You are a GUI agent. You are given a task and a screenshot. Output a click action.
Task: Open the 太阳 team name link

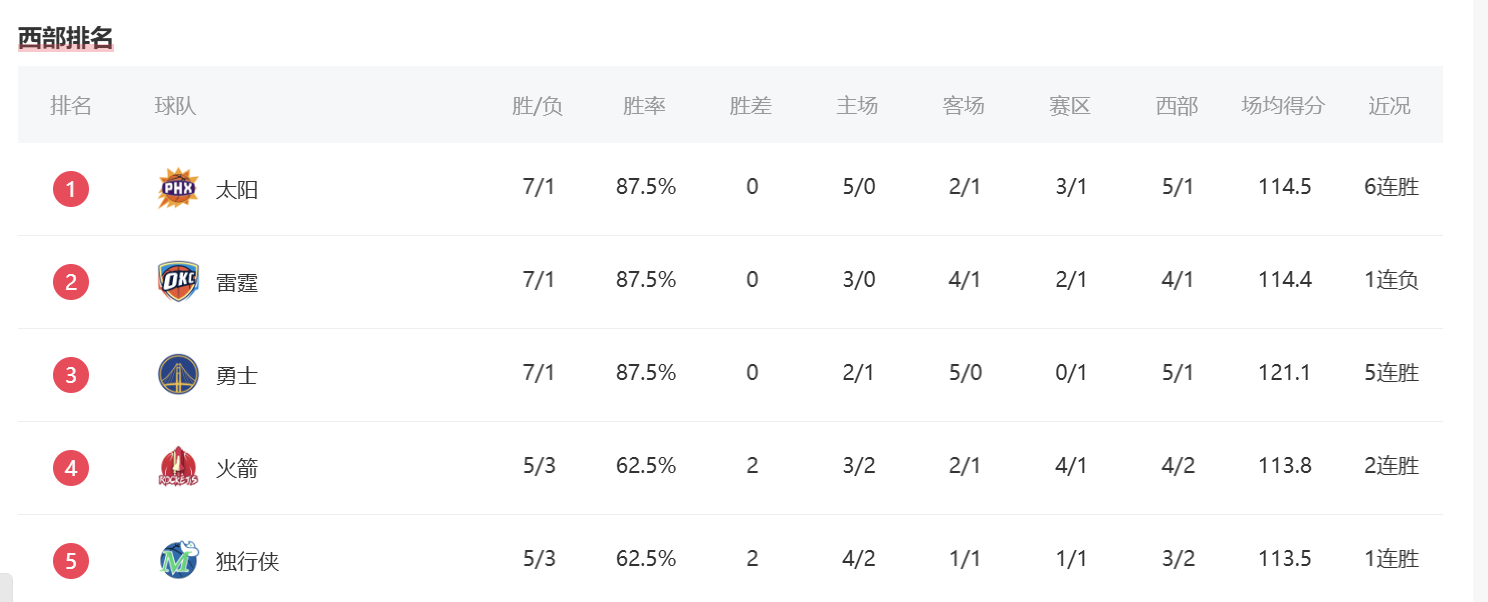(x=237, y=189)
